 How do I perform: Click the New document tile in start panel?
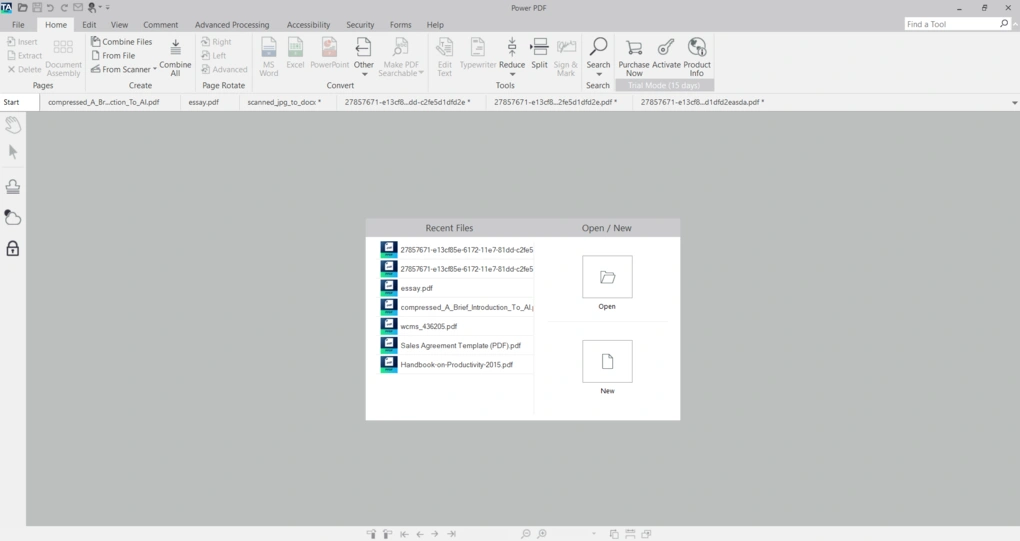pyautogui.click(x=607, y=362)
